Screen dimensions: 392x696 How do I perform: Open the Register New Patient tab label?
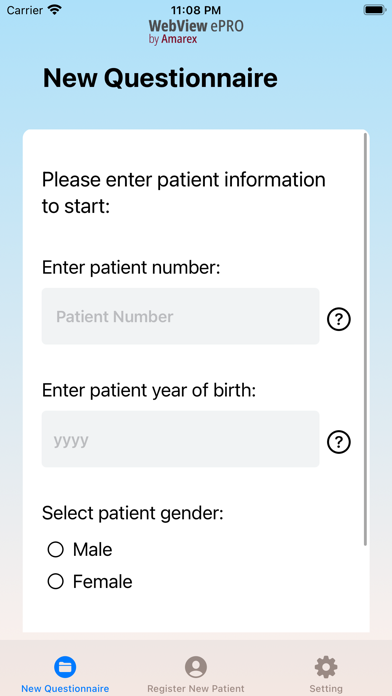click(x=196, y=689)
